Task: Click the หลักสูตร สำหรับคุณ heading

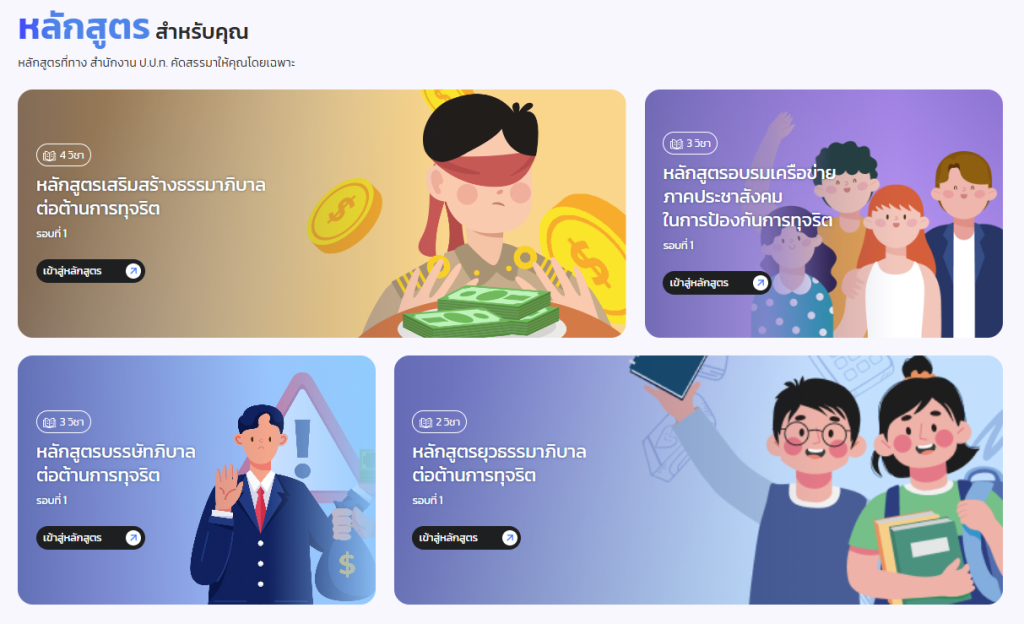Action: tap(133, 29)
